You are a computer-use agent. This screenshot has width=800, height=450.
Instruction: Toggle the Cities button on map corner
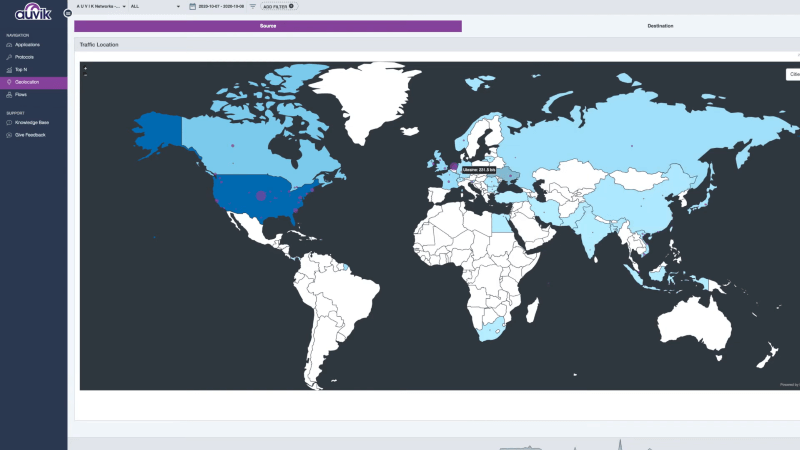click(793, 74)
